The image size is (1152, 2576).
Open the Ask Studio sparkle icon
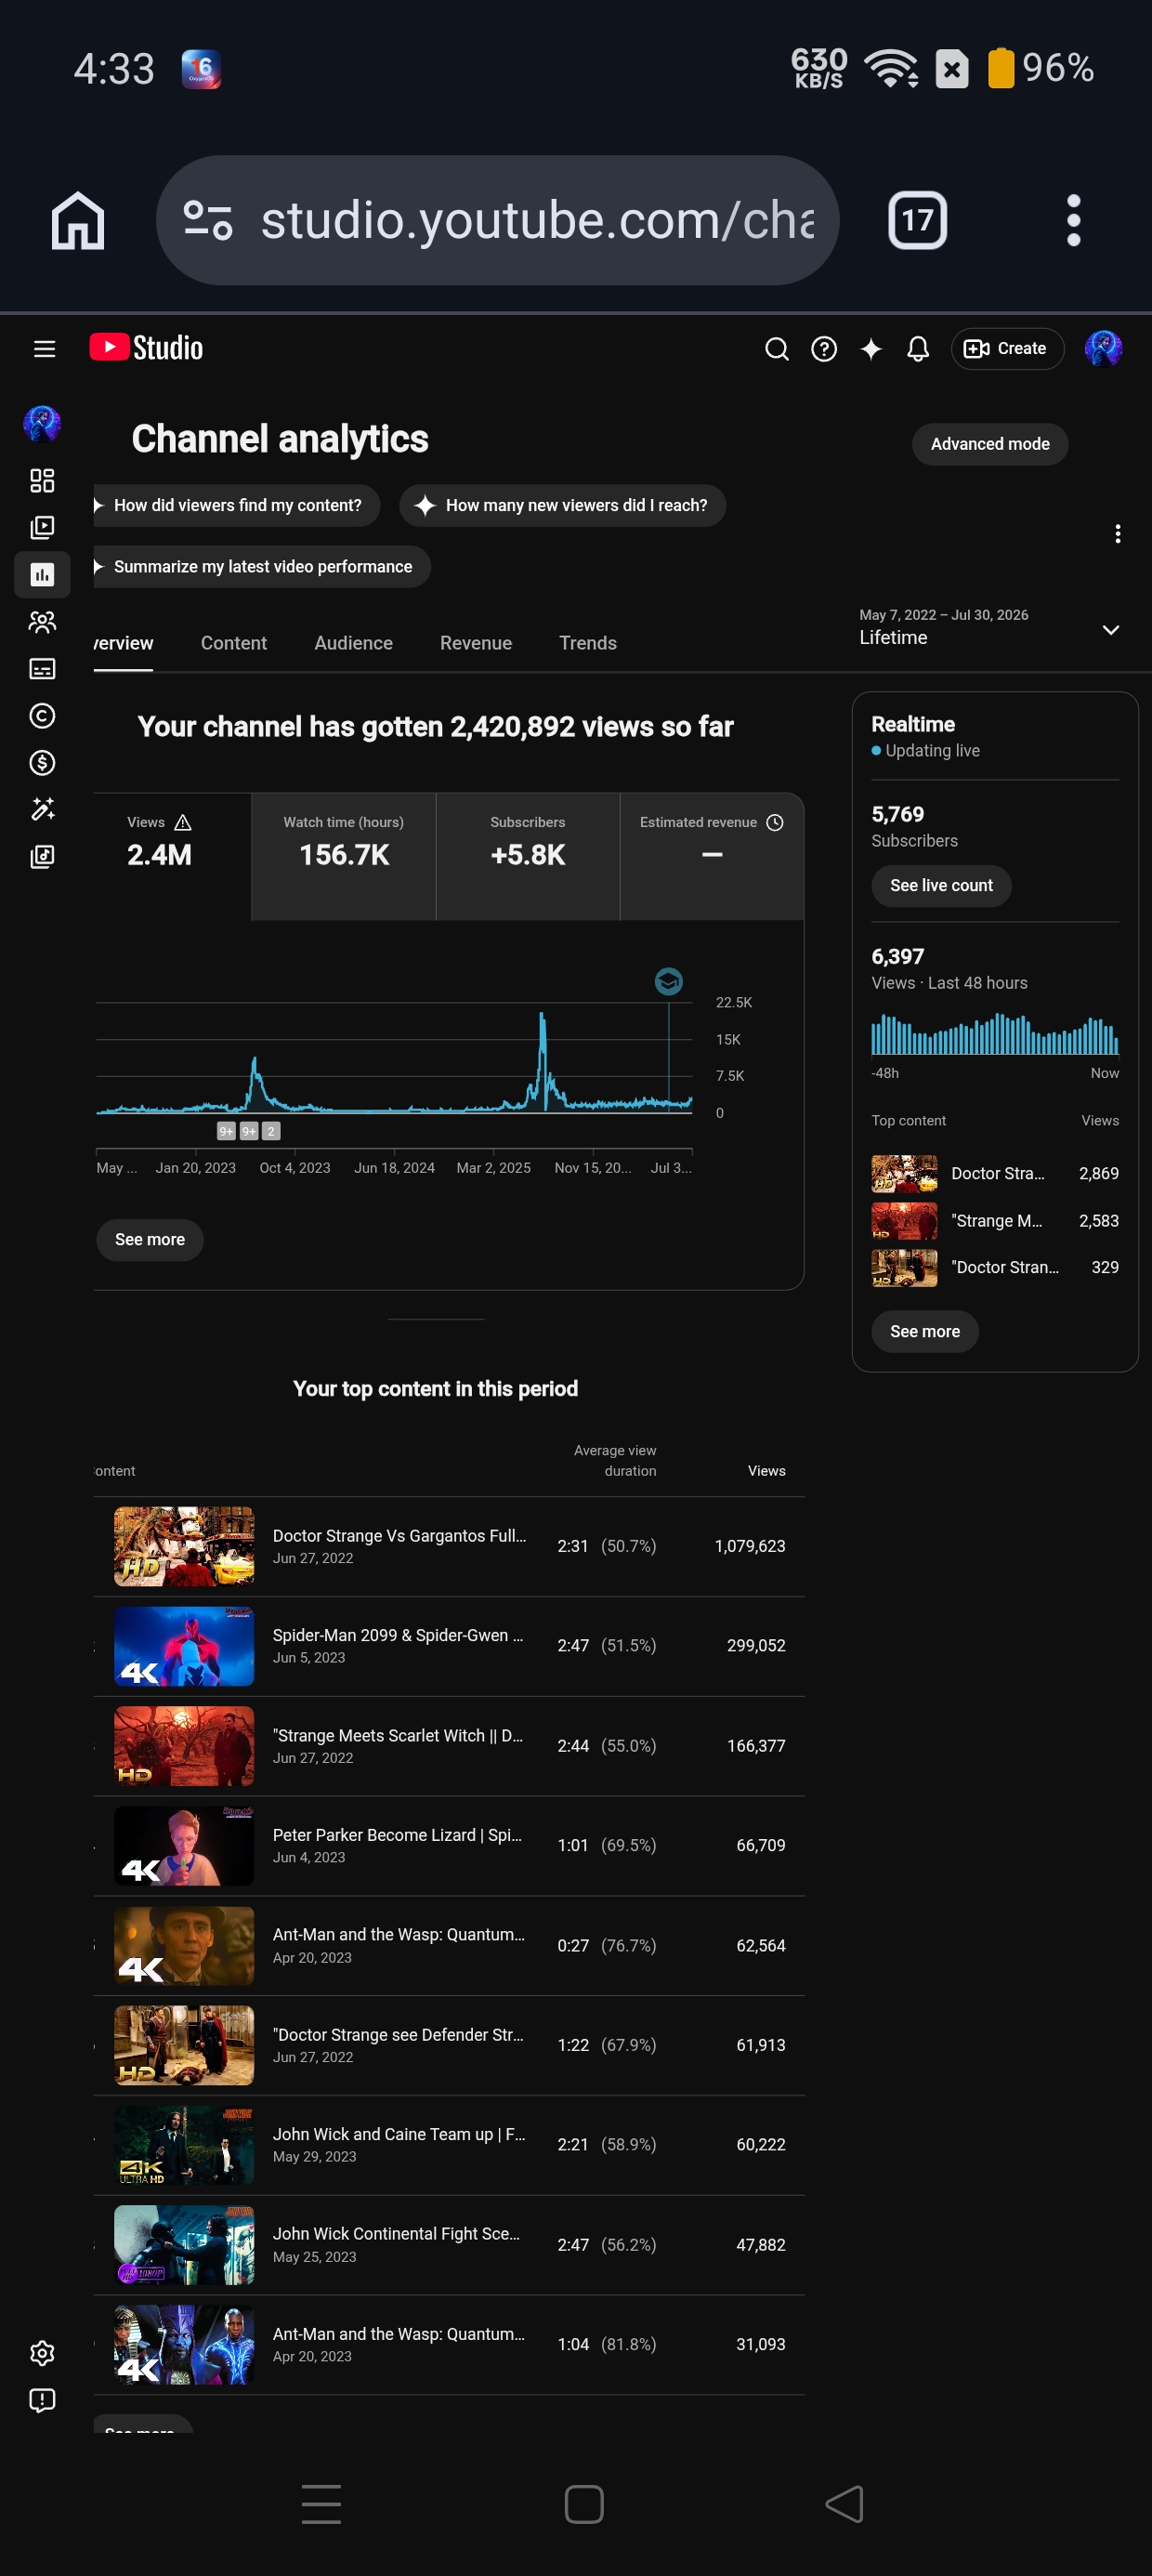[x=871, y=348]
